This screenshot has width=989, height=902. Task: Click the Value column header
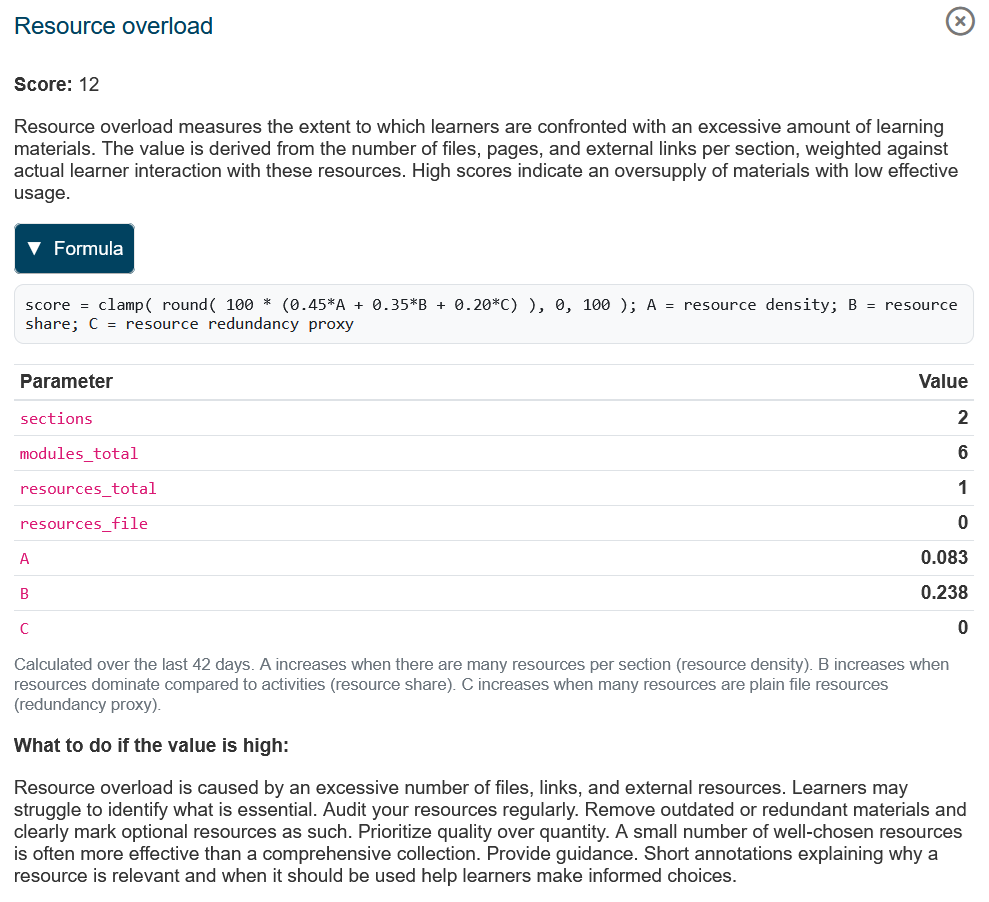pos(942,381)
